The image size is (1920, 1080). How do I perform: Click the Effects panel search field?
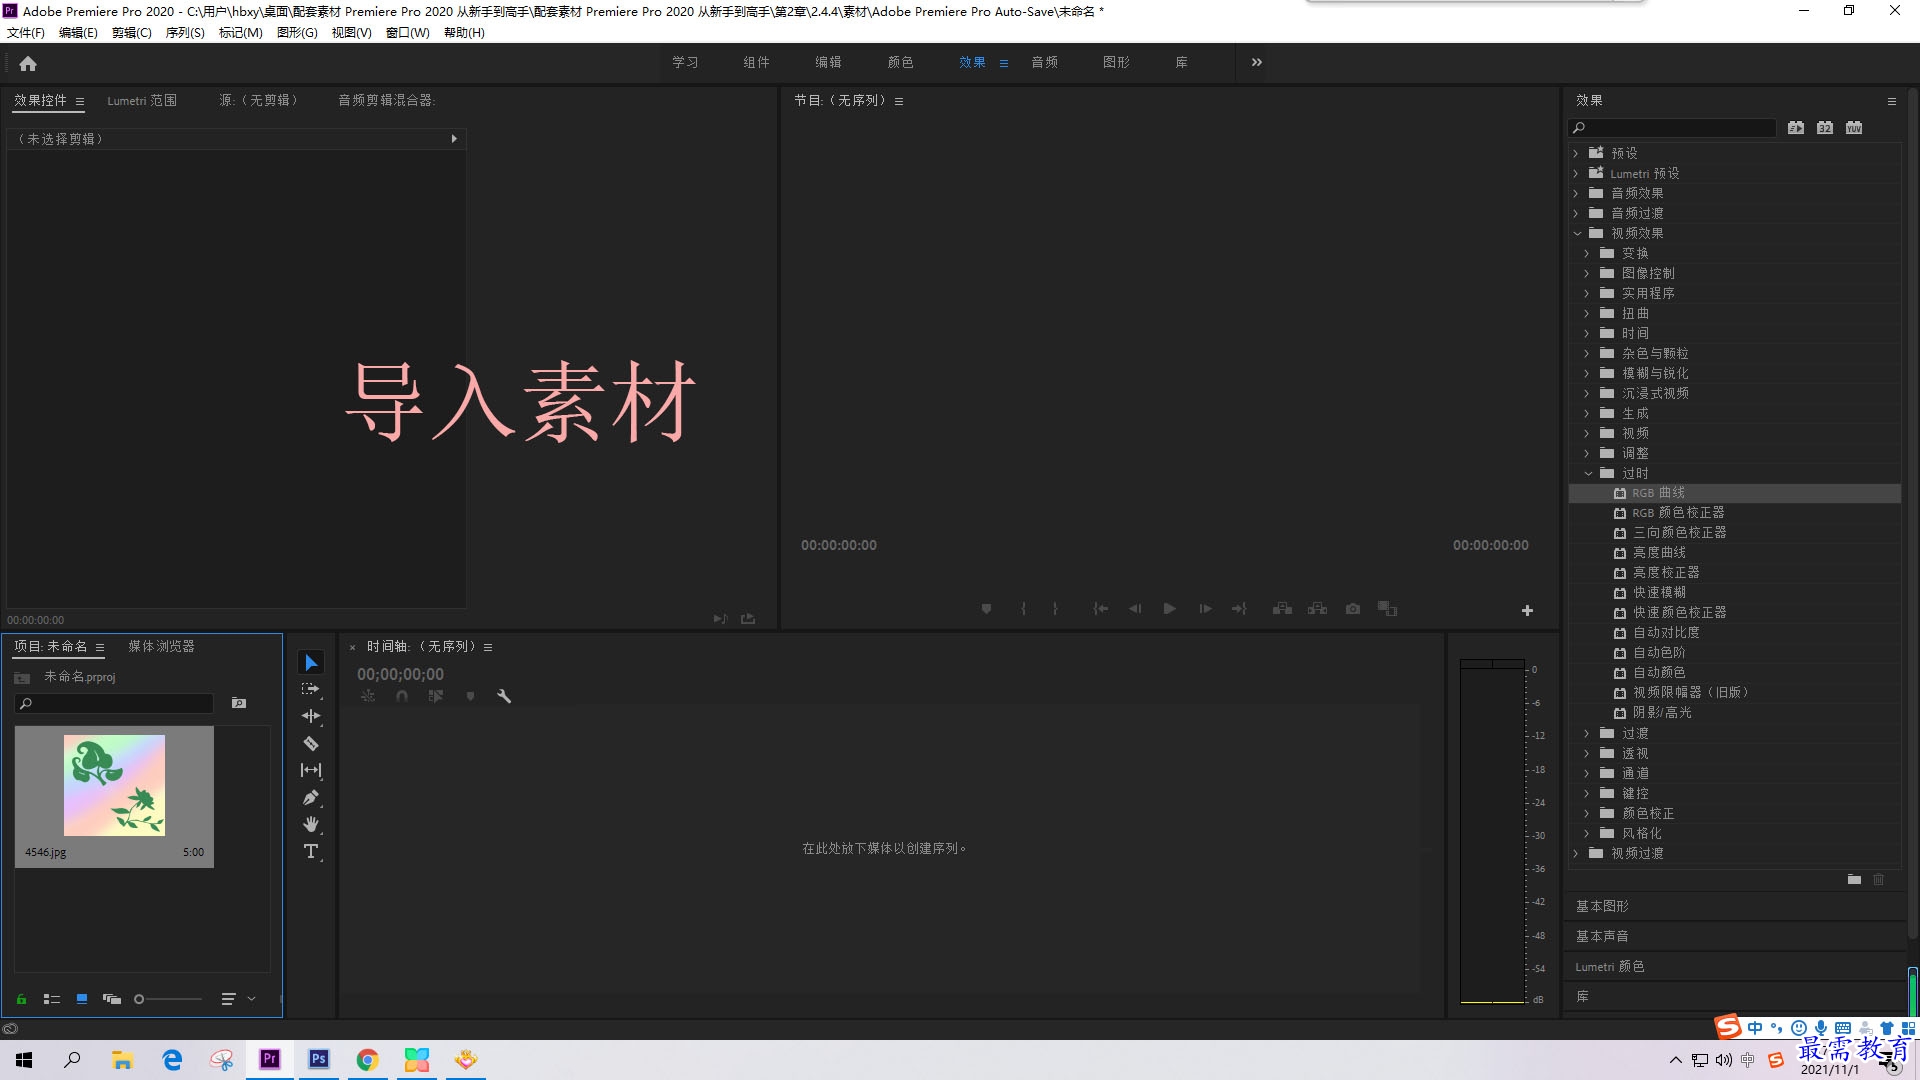(1672, 128)
